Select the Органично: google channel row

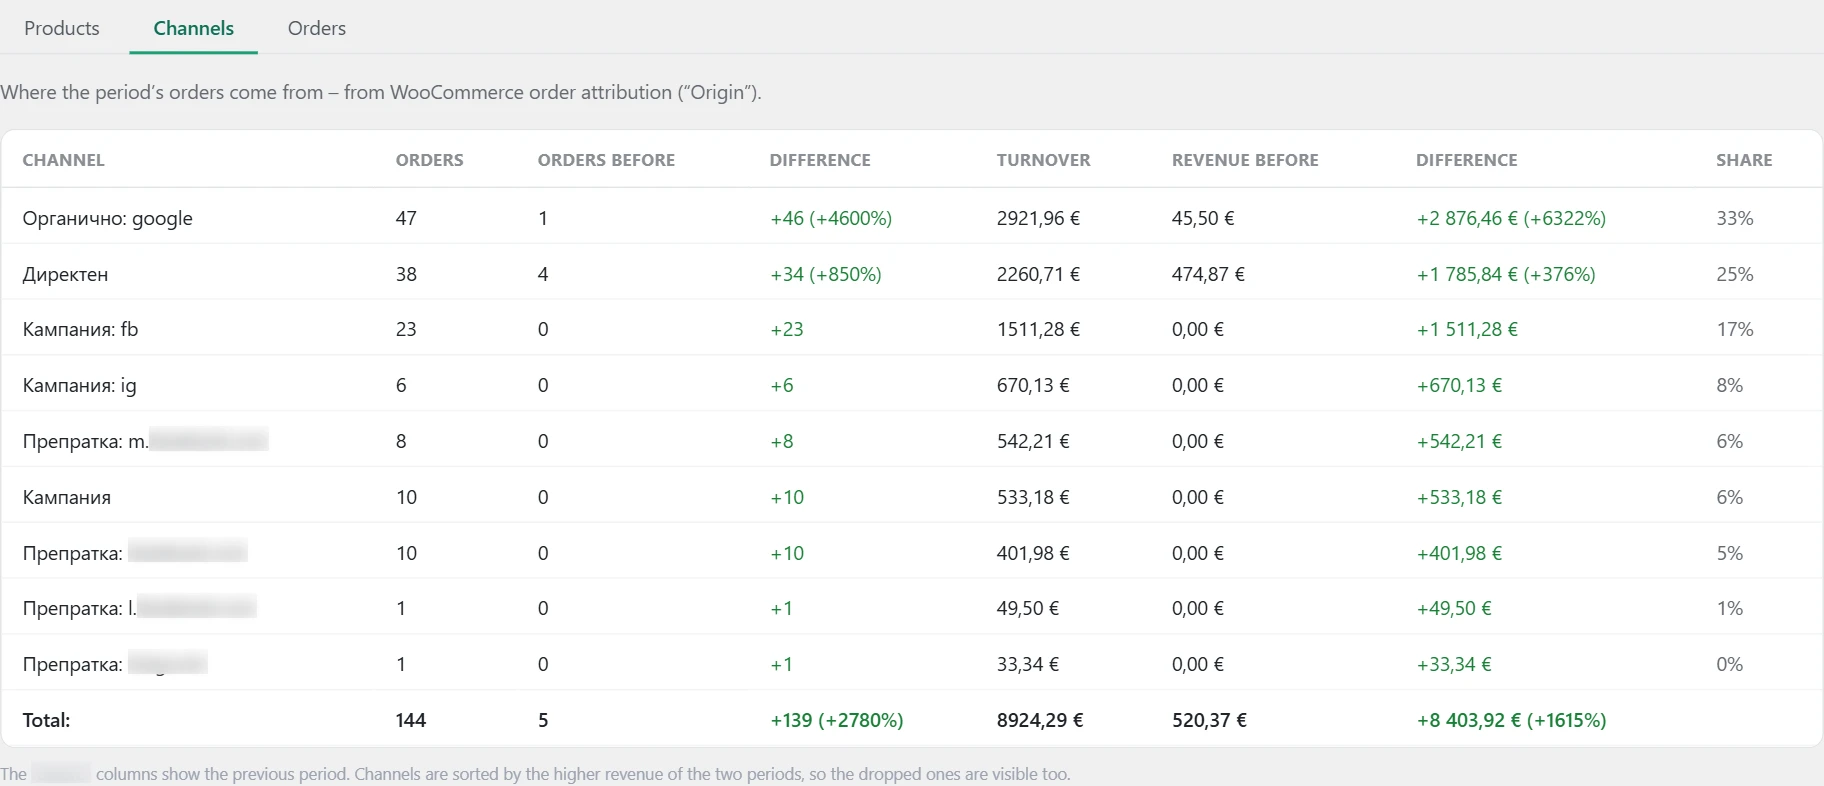coord(912,218)
